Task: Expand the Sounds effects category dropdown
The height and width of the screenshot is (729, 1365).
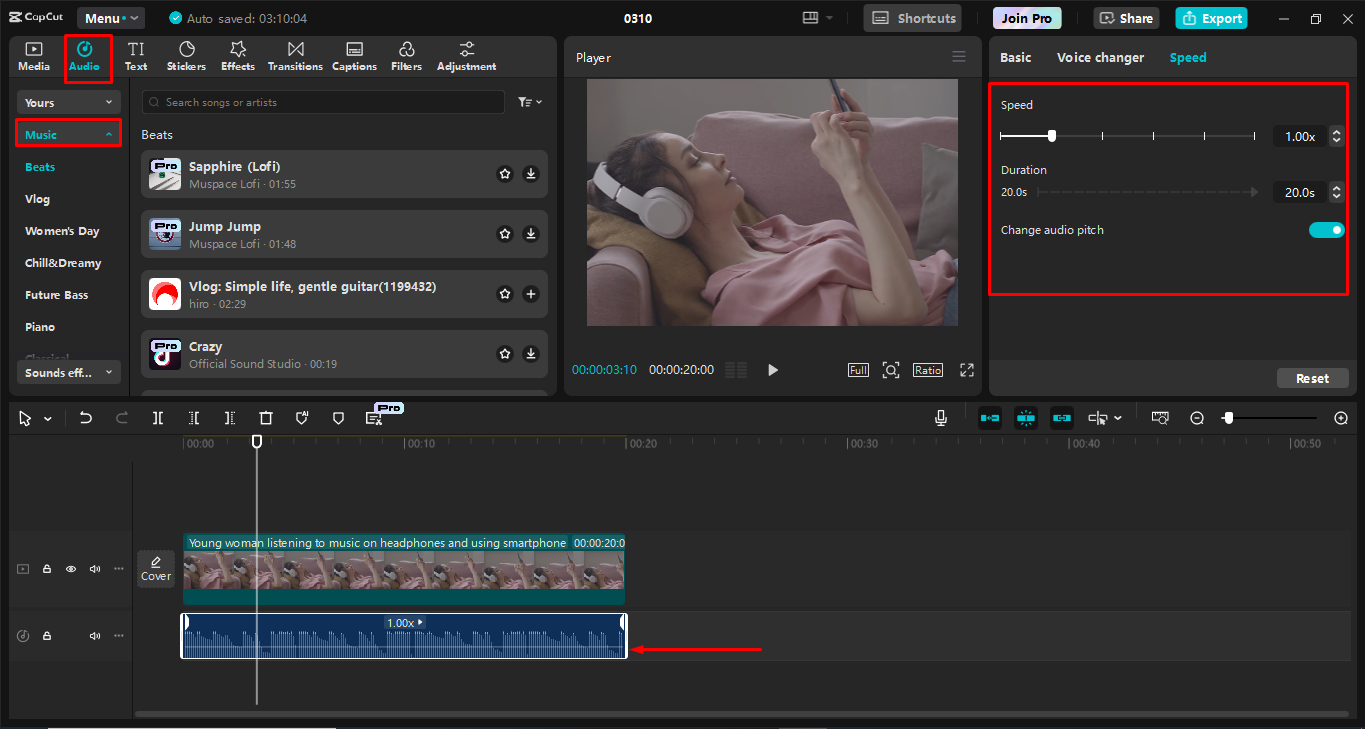Action: [x=68, y=372]
